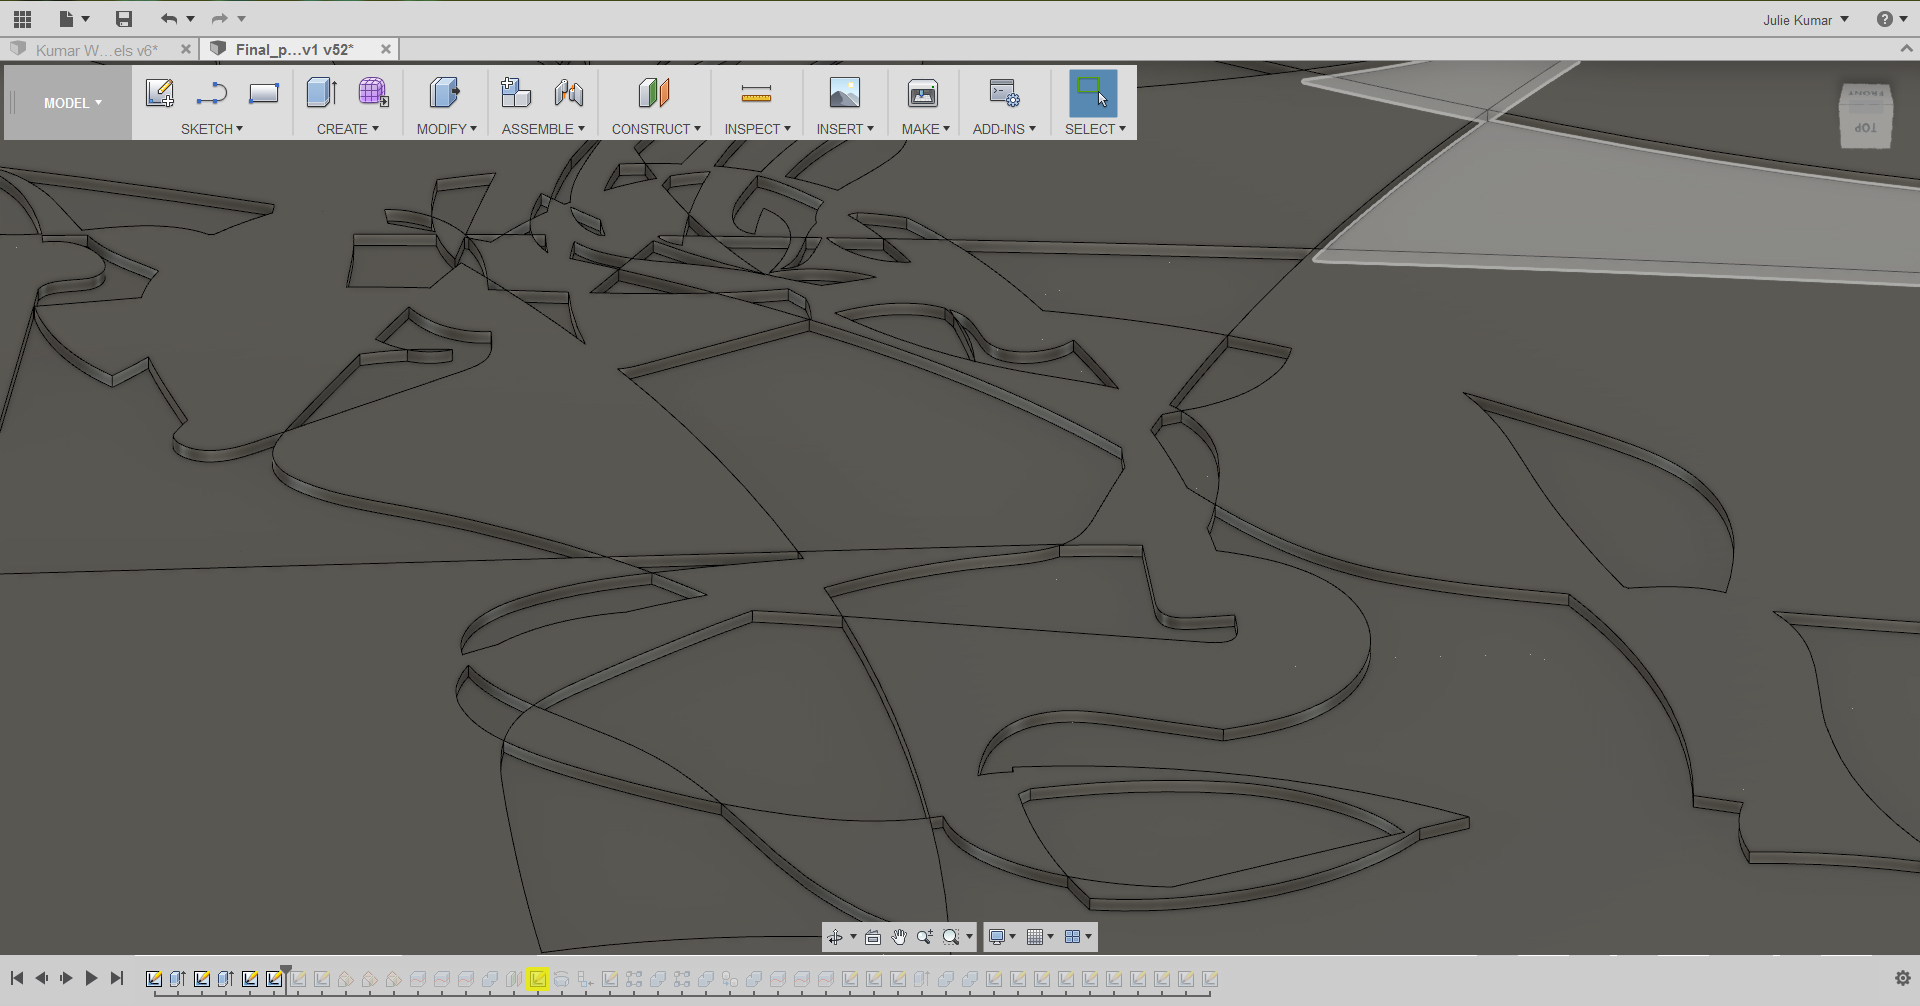Click the Make 3D print icon
Image resolution: width=1920 pixels, height=1006 pixels.
click(923, 93)
